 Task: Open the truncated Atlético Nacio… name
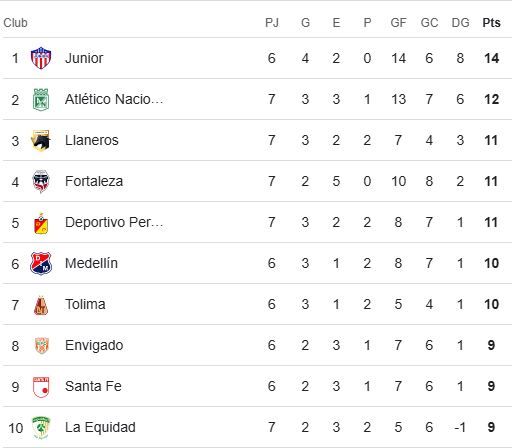[114, 99]
